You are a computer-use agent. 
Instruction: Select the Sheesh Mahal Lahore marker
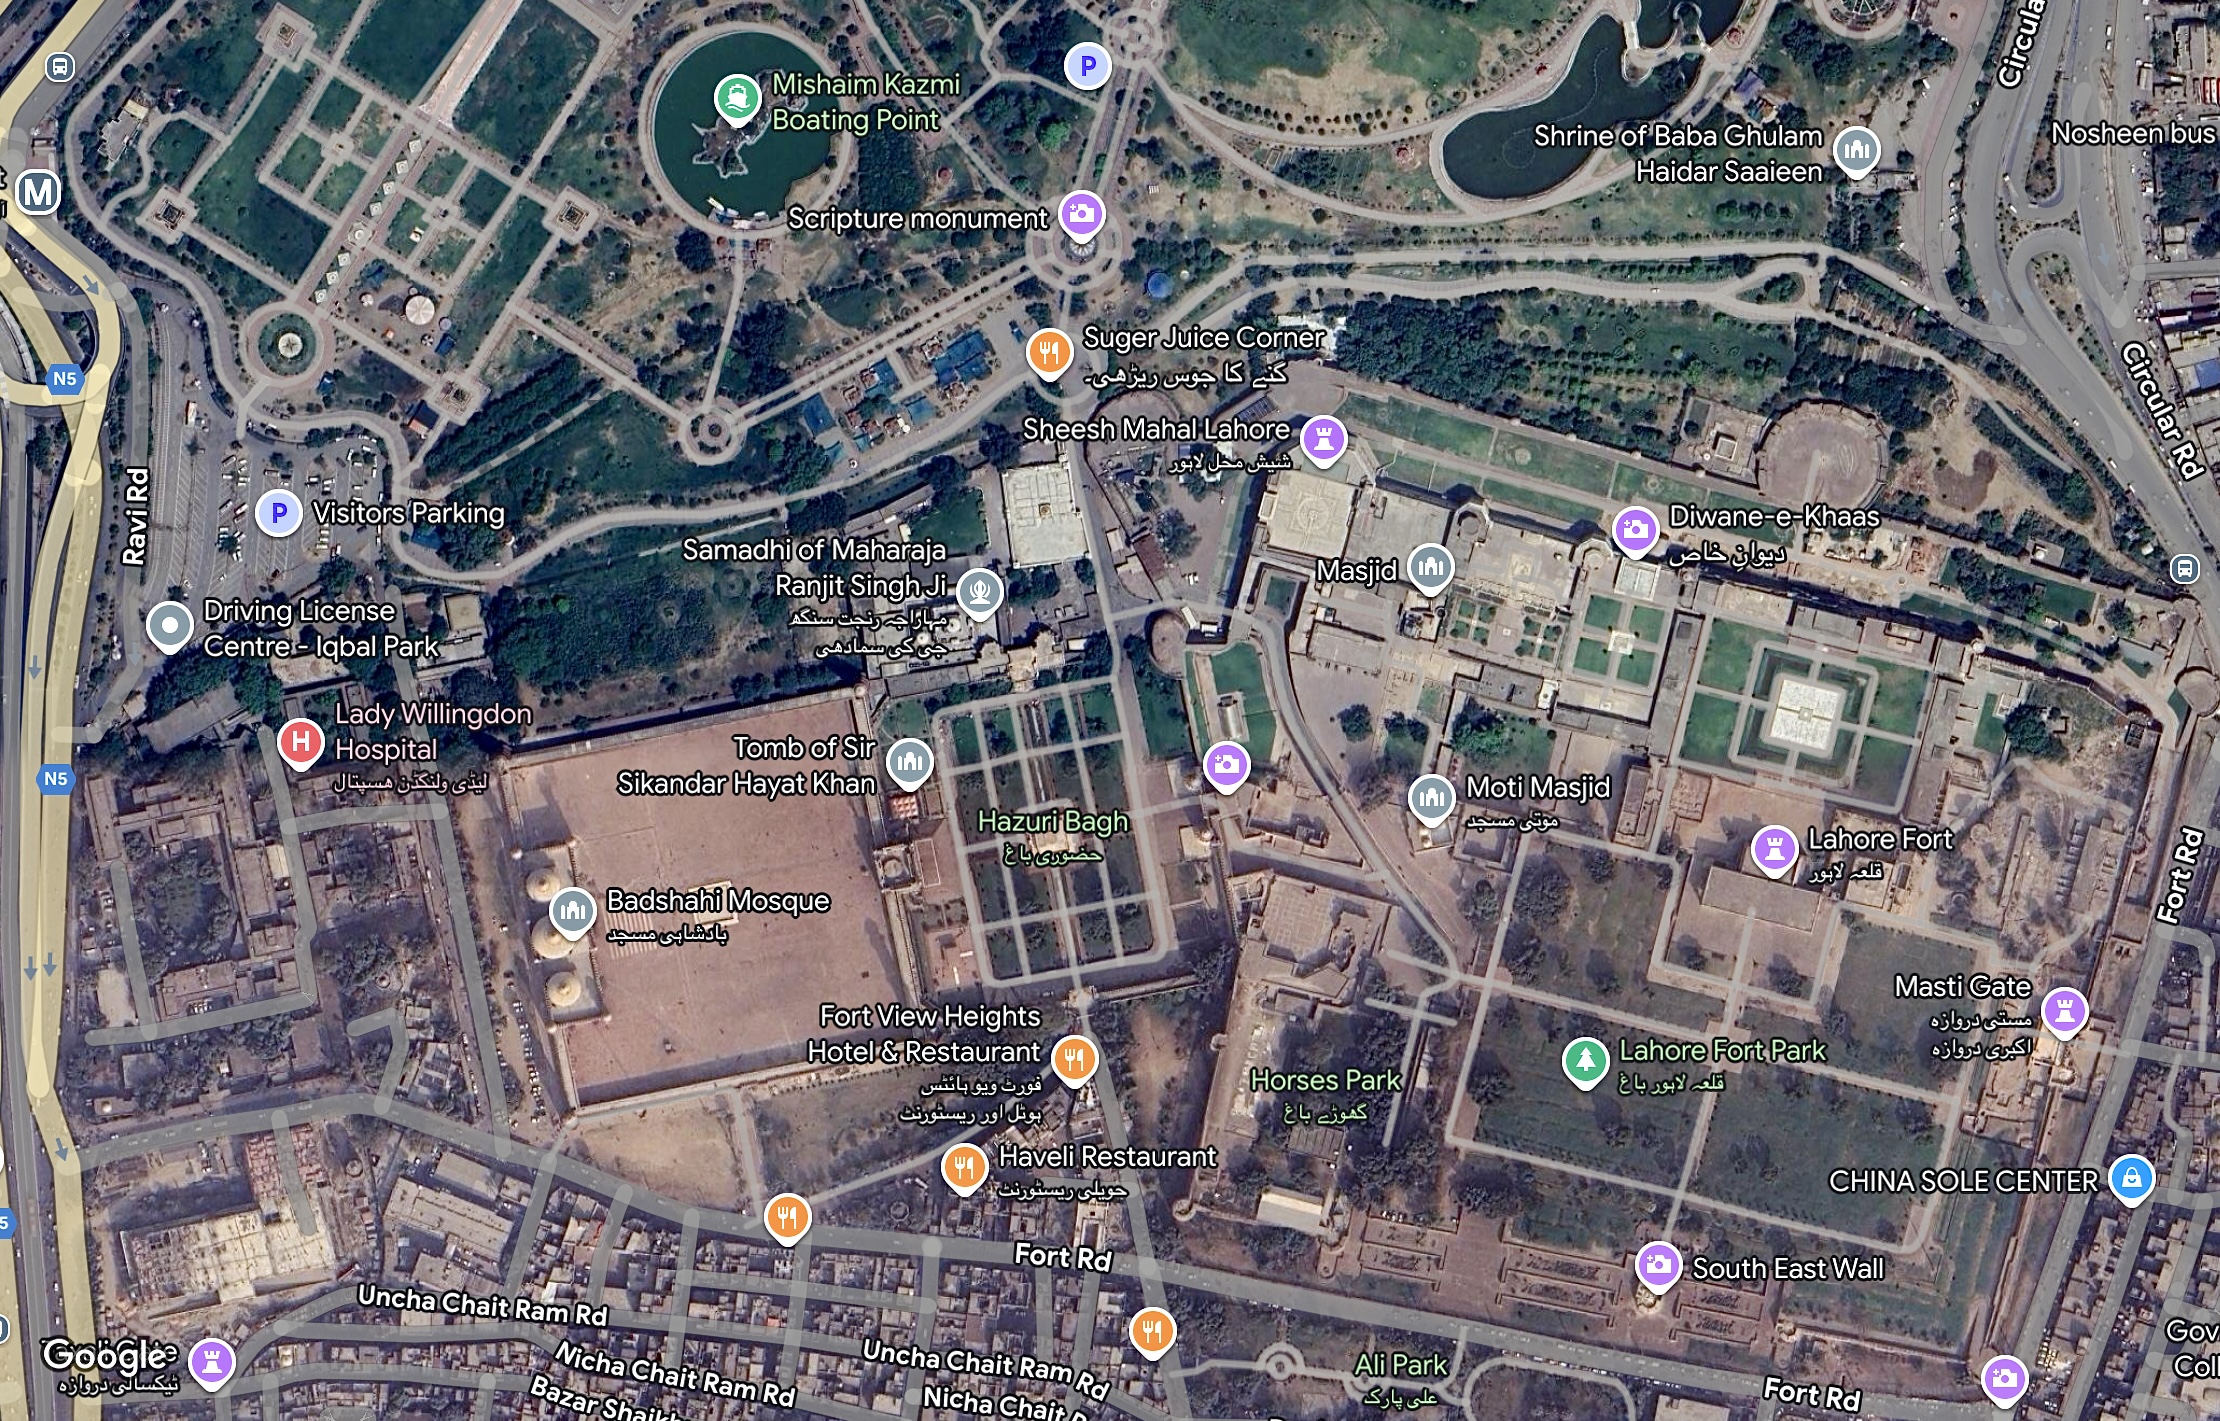tap(1324, 439)
